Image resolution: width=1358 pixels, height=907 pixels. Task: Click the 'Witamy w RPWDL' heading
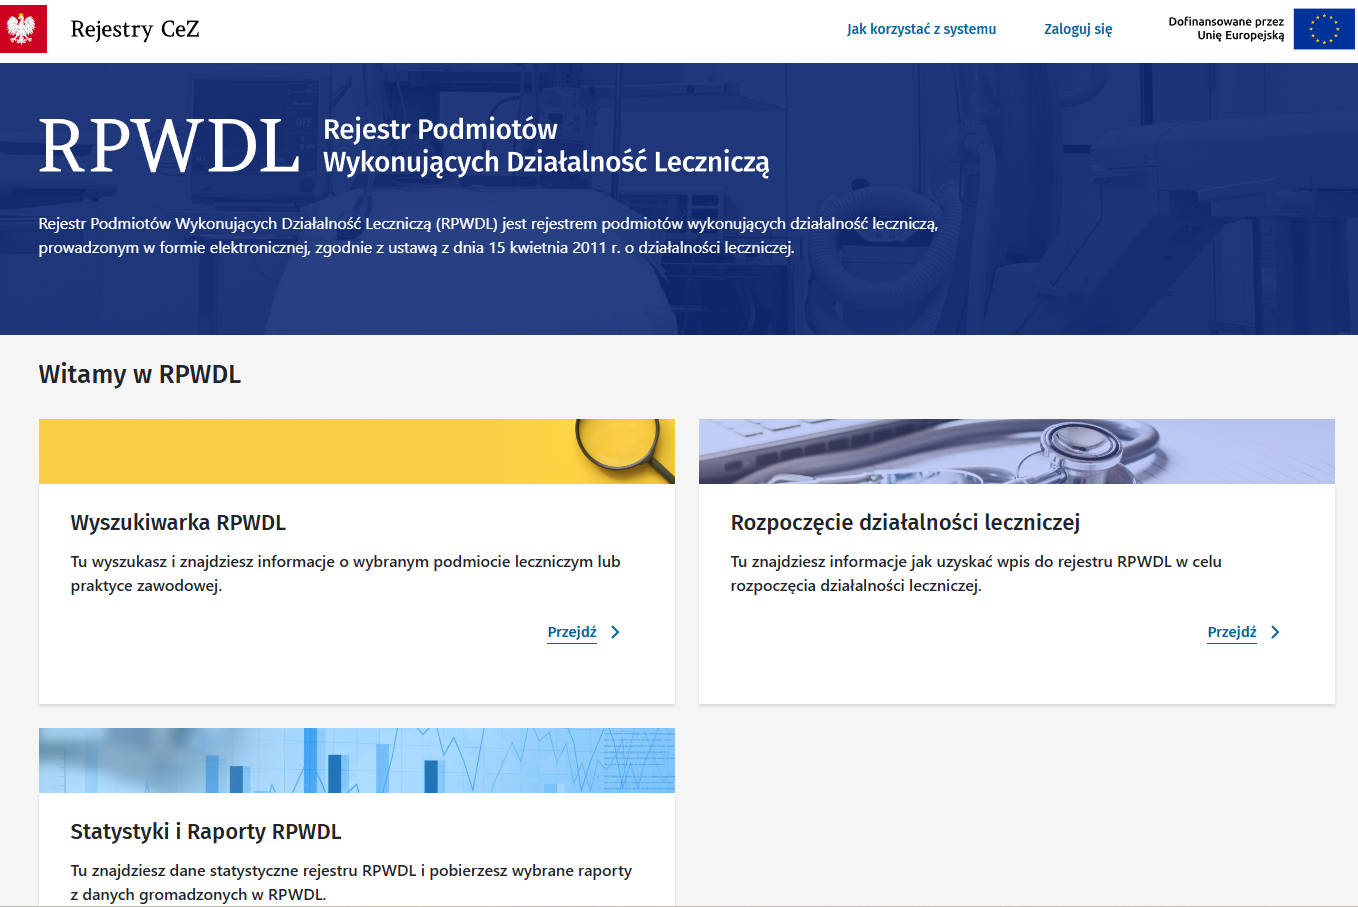pyautogui.click(x=140, y=374)
